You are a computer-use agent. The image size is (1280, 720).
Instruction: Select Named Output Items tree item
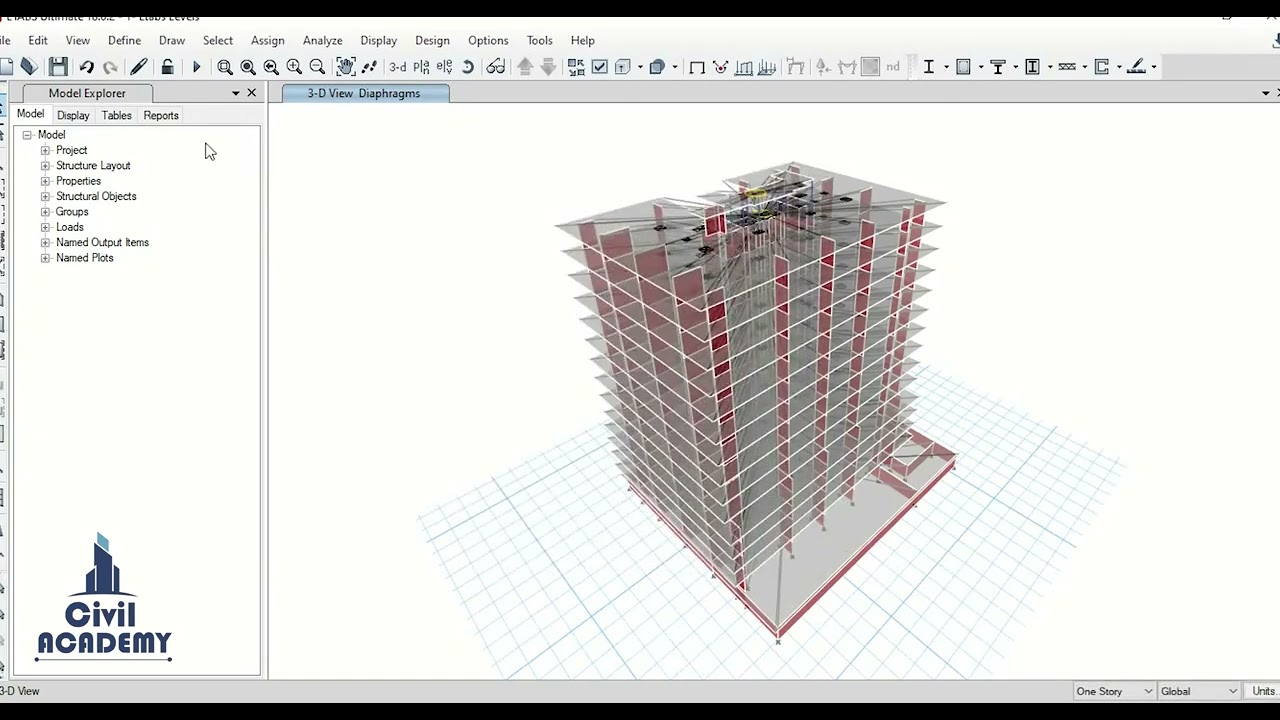102,242
